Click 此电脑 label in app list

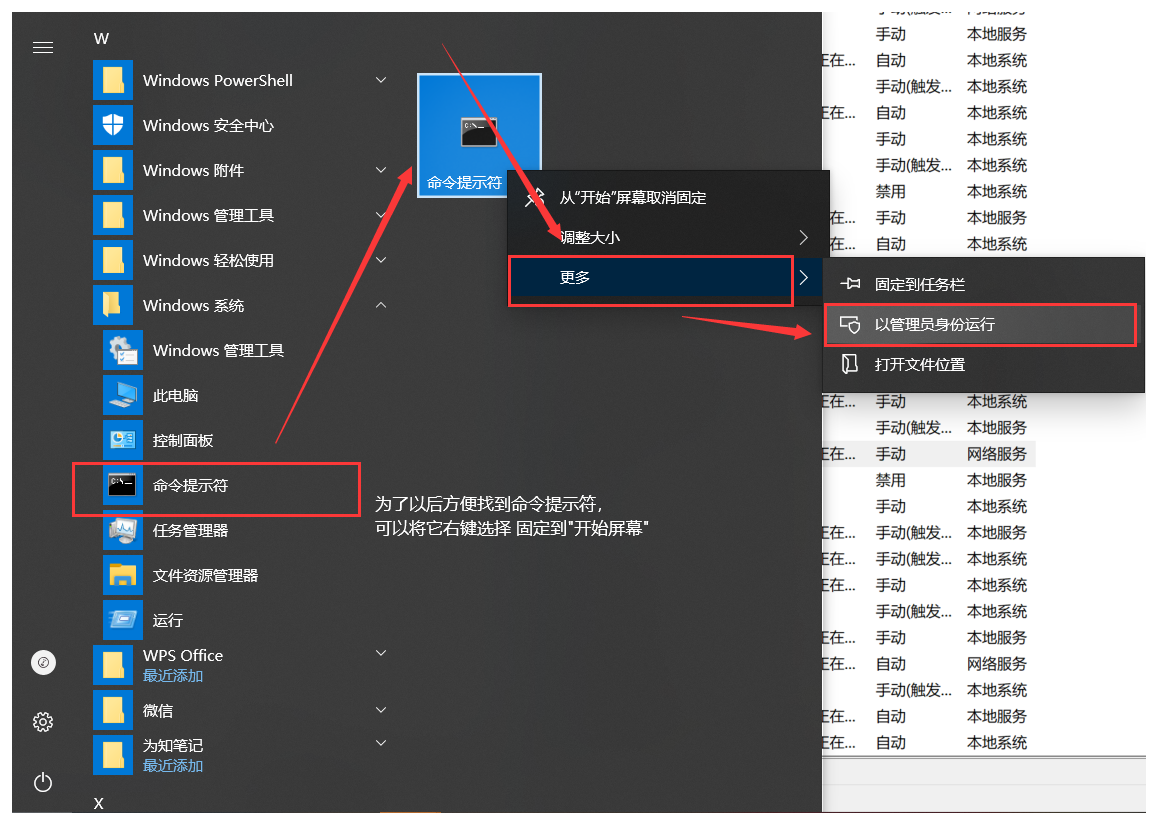(x=175, y=395)
